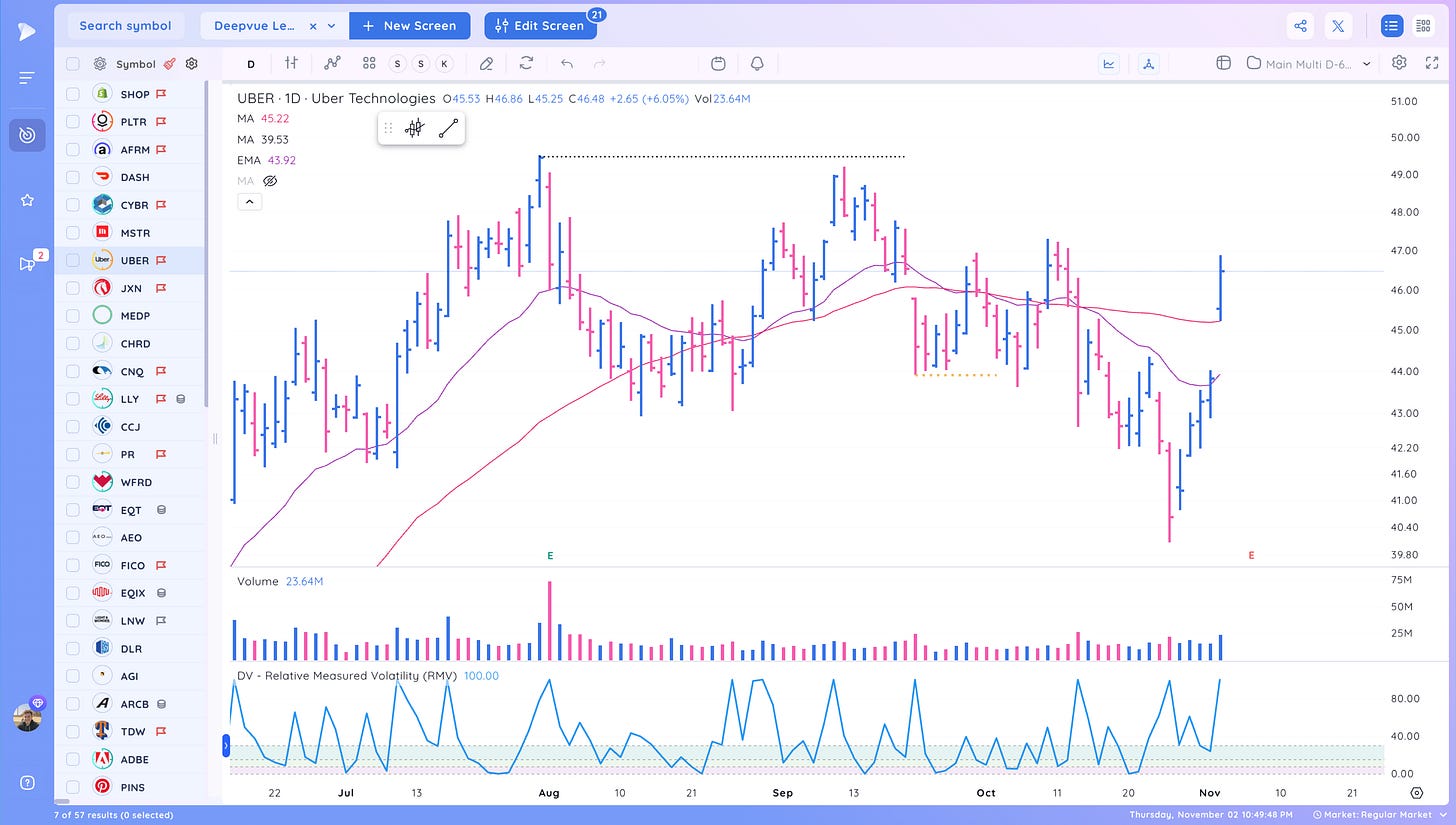Screen dimensions: 1456x825
Task: Check the LLY row checkbox
Action: (73, 399)
